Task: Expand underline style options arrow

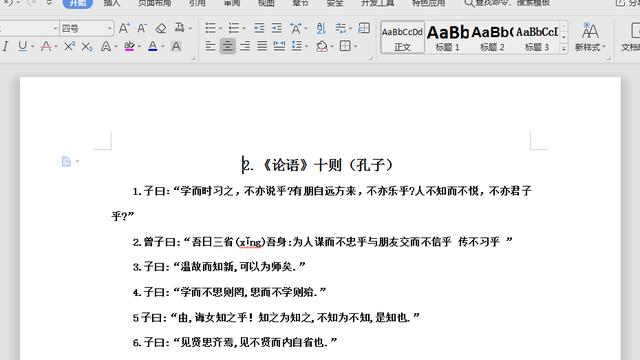Action: pyautogui.click(x=33, y=47)
